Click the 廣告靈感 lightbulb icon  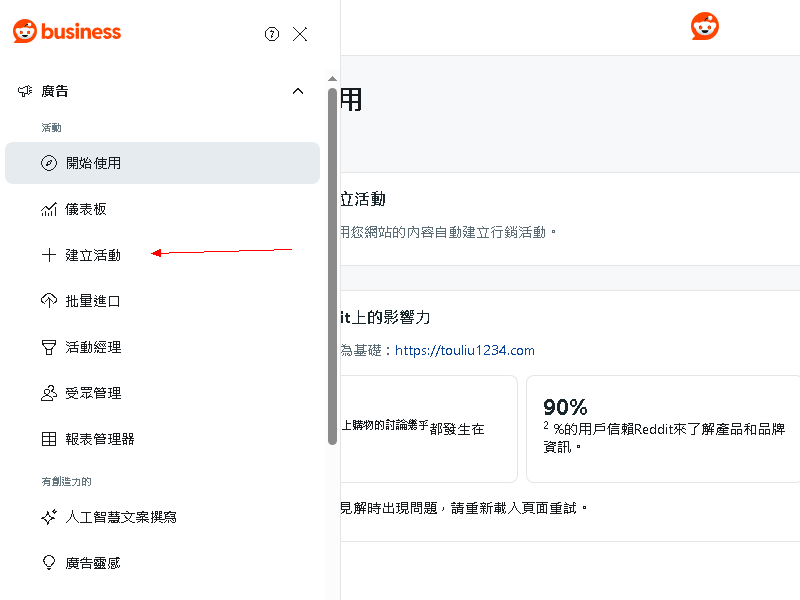click(x=49, y=562)
